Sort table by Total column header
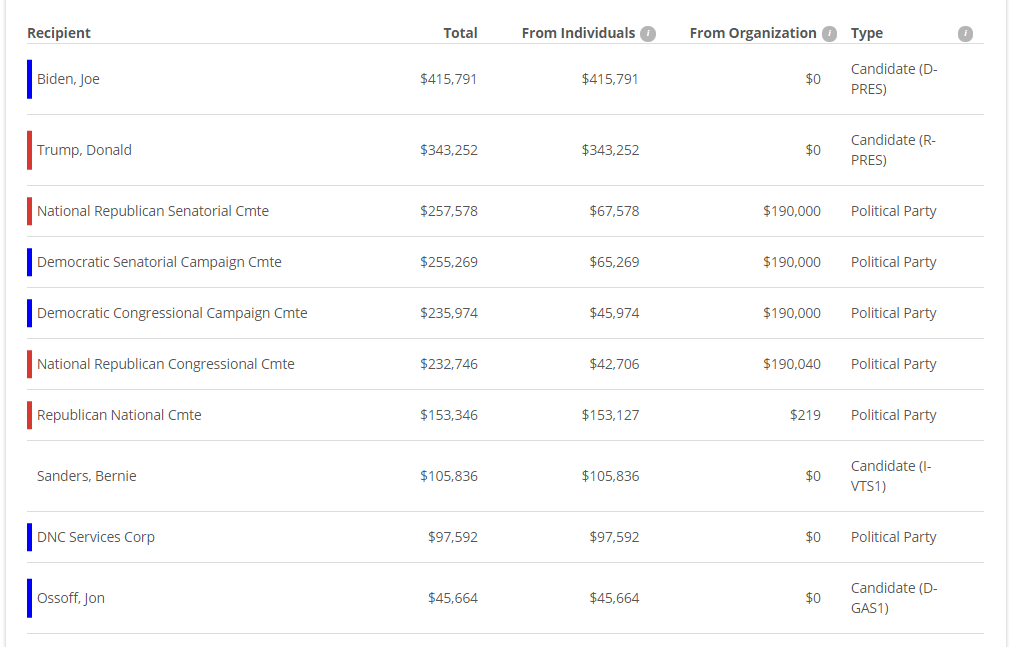1011x647 pixels. coord(460,33)
